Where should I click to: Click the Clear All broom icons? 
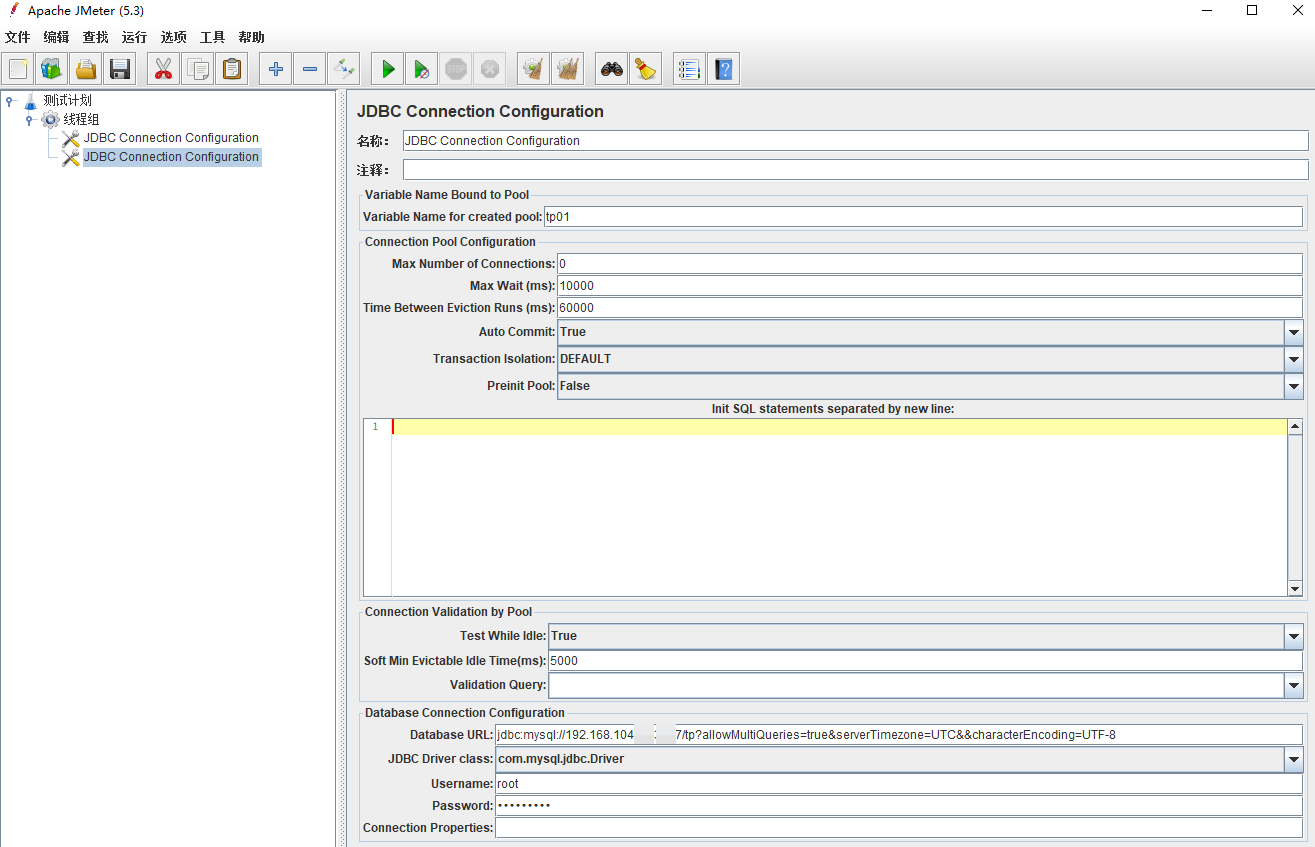568,69
